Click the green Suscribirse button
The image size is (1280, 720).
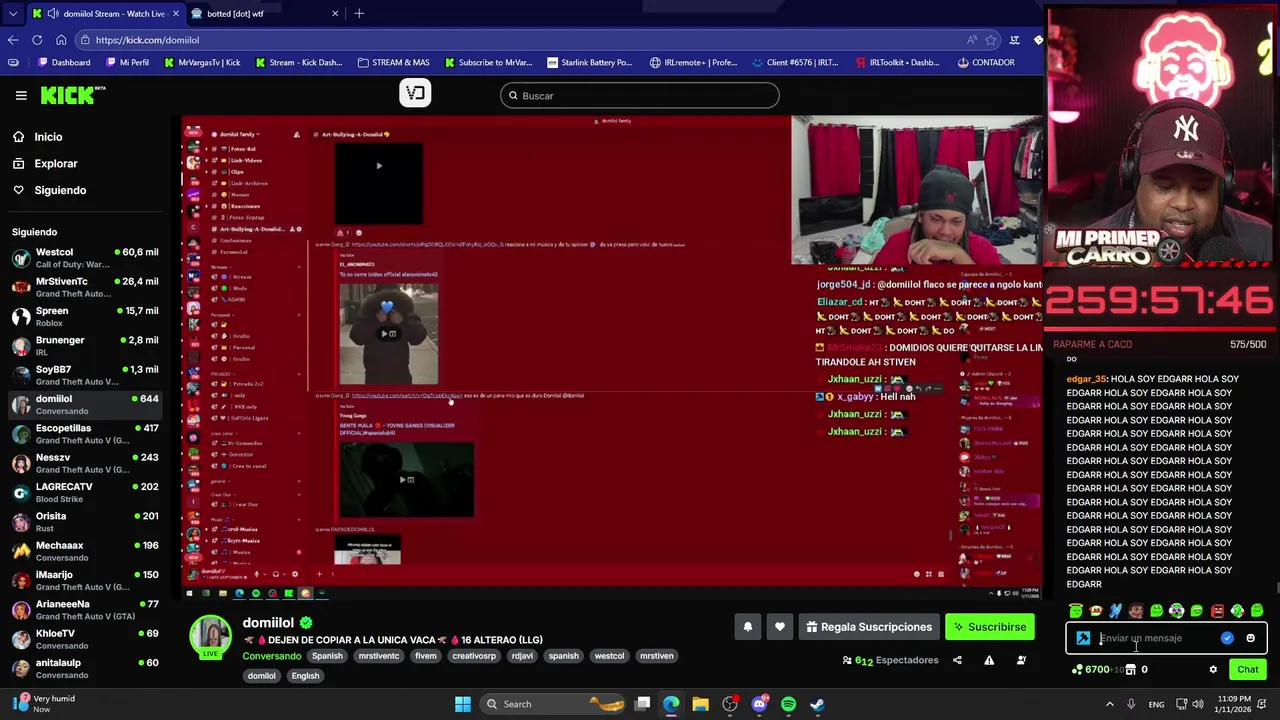click(x=990, y=627)
